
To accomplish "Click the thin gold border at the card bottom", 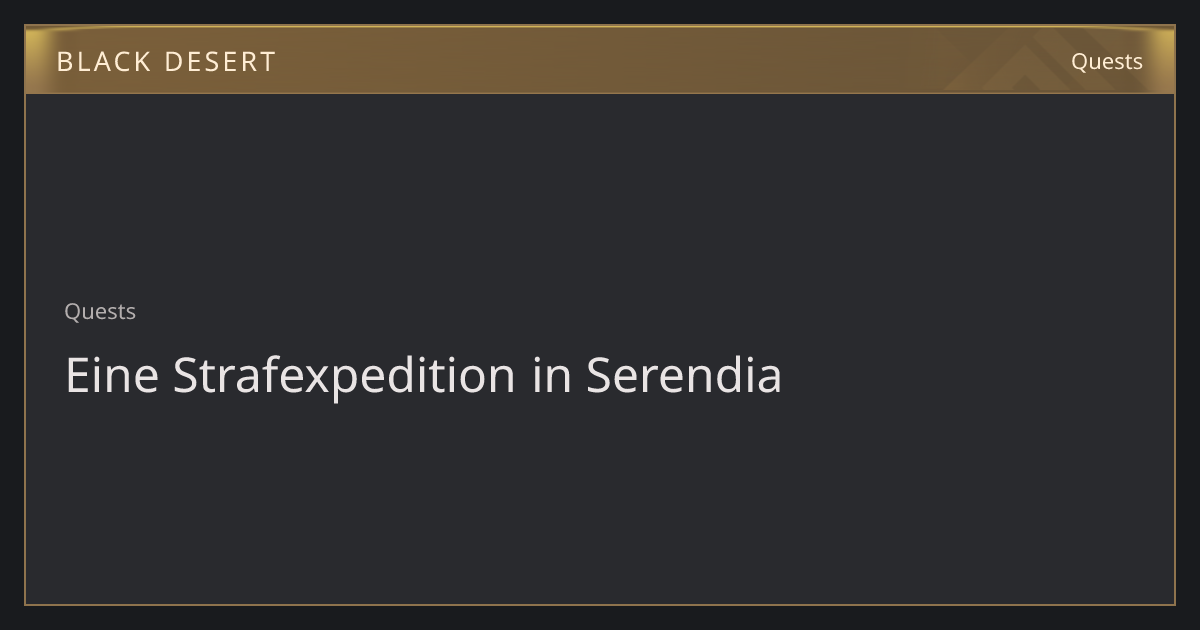I will (x=600, y=604).
